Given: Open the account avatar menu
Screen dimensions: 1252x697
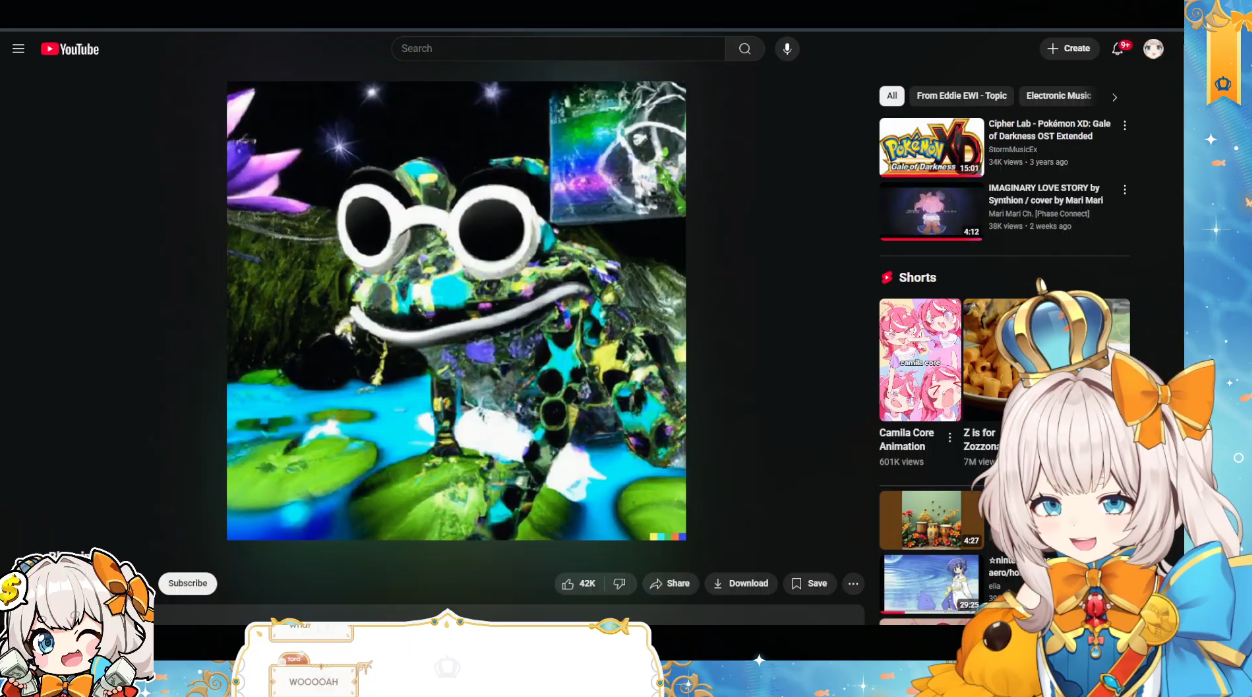Looking at the screenshot, I should click(x=1153, y=49).
